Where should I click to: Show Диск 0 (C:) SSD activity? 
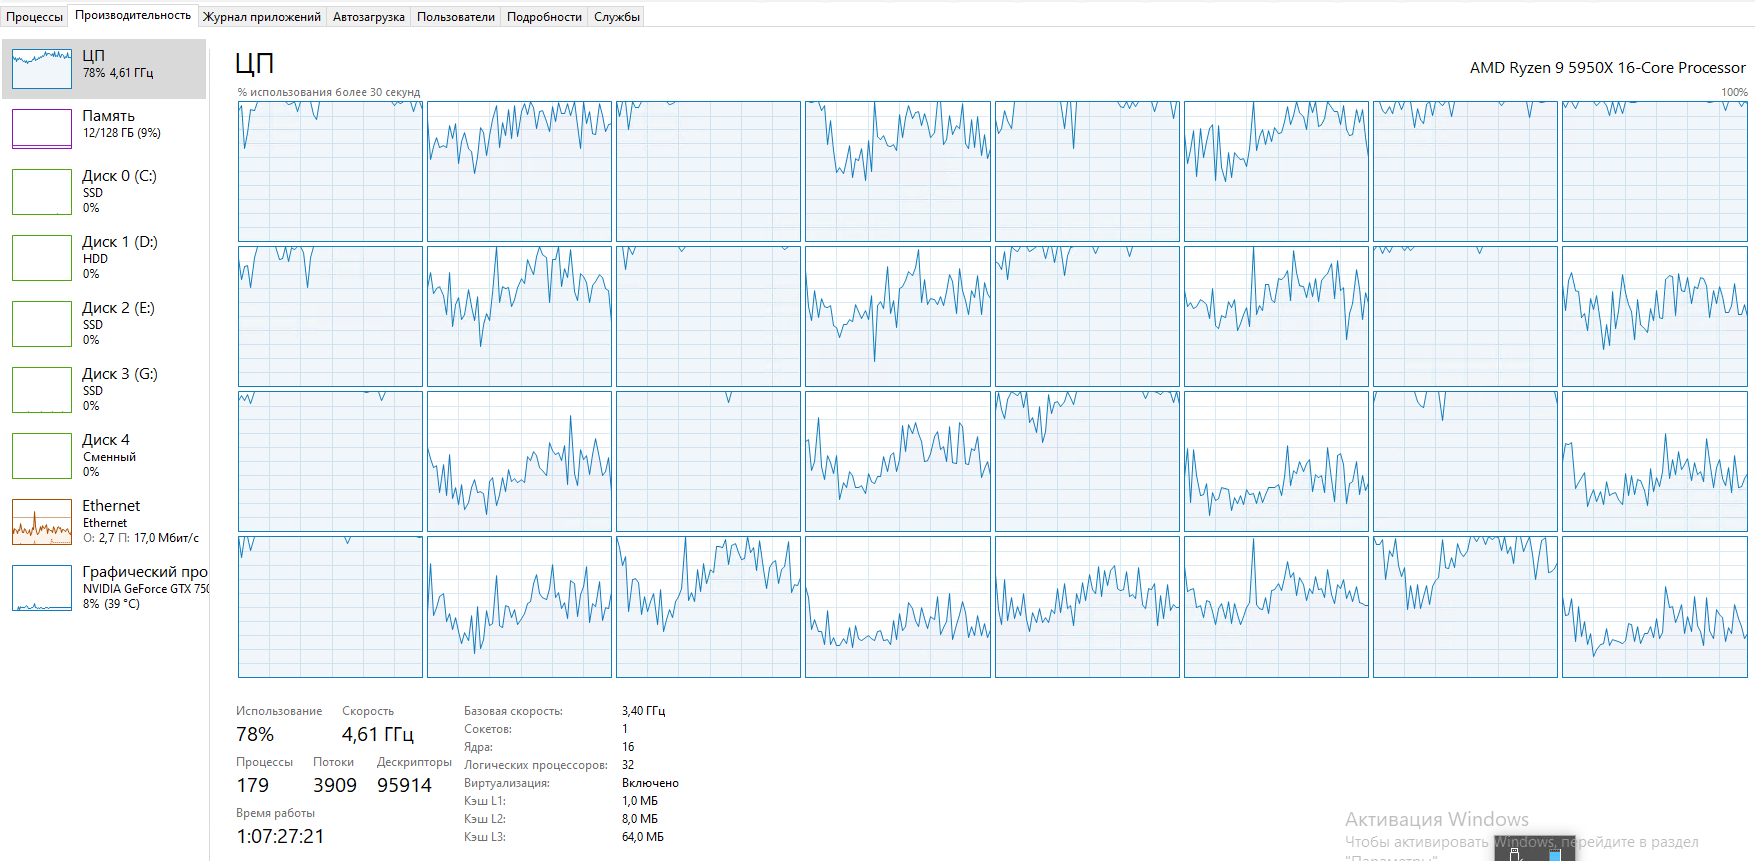pos(104,191)
